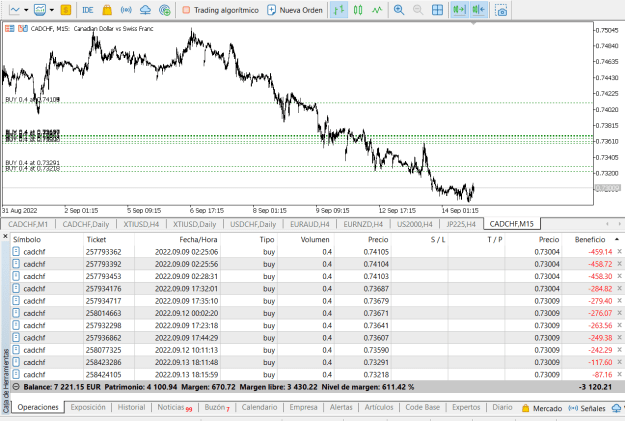Screen dimensions: 625x421
Task: Open the Calendario tab
Action: (259, 407)
